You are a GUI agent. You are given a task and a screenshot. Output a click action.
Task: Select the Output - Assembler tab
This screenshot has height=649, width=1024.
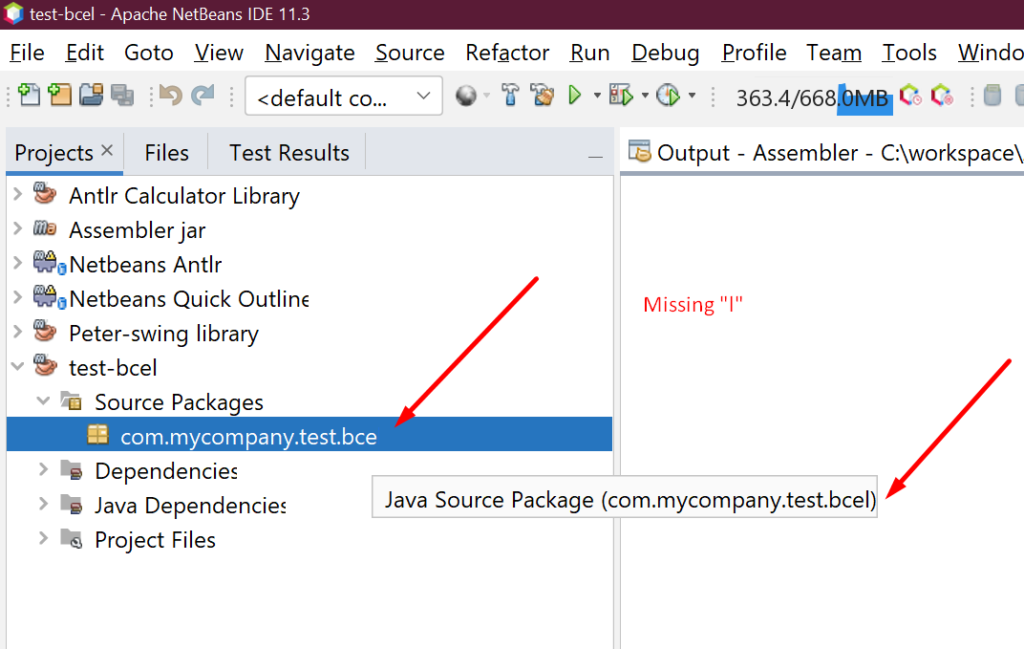click(x=823, y=153)
